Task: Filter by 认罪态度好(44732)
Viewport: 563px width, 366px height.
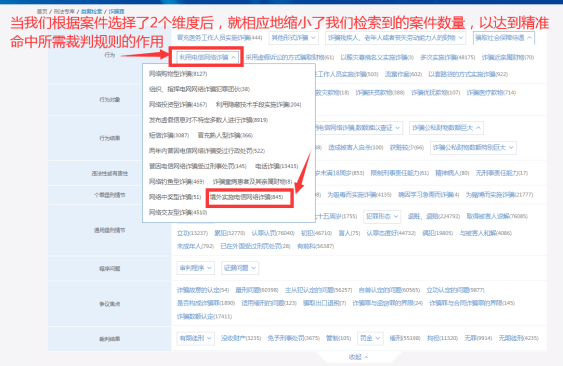Action: click(x=391, y=233)
